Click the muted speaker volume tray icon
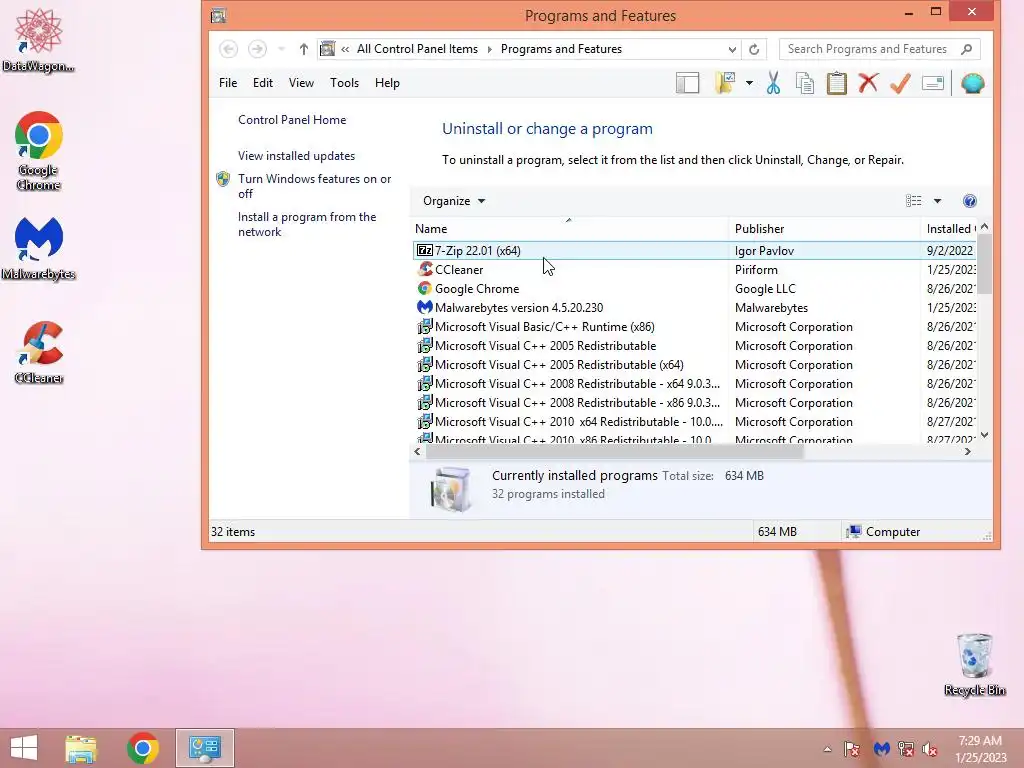1024x768 pixels. (x=930, y=749)
